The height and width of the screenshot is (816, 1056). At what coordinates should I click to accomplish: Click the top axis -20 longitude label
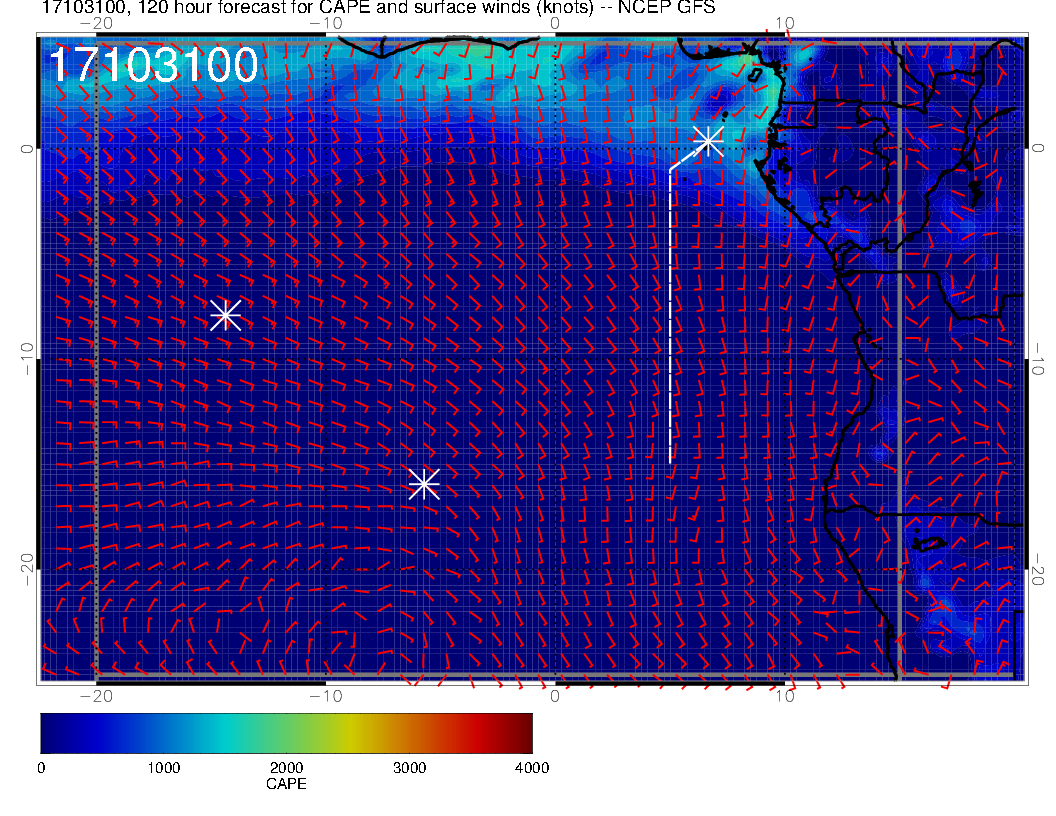pos(95,22)
